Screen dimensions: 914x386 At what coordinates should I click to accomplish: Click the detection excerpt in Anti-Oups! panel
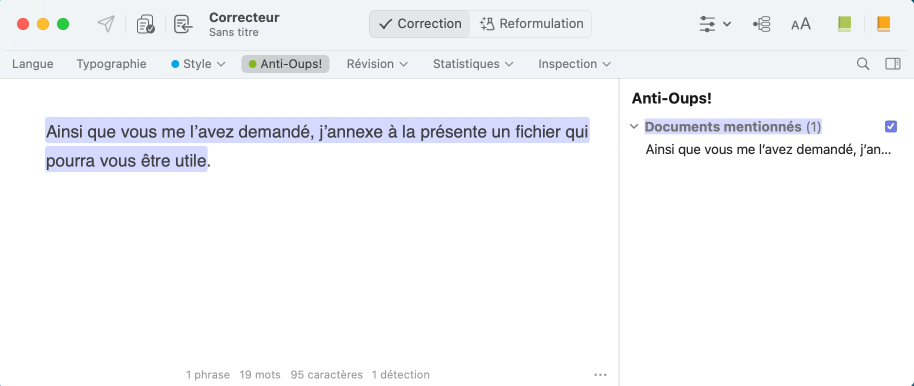pyautogui.click(x=768, y=150)
